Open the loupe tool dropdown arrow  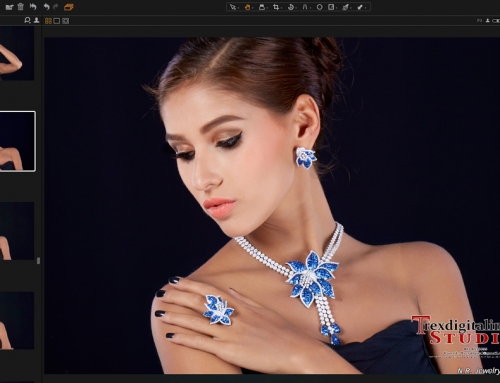pos(267,8)
